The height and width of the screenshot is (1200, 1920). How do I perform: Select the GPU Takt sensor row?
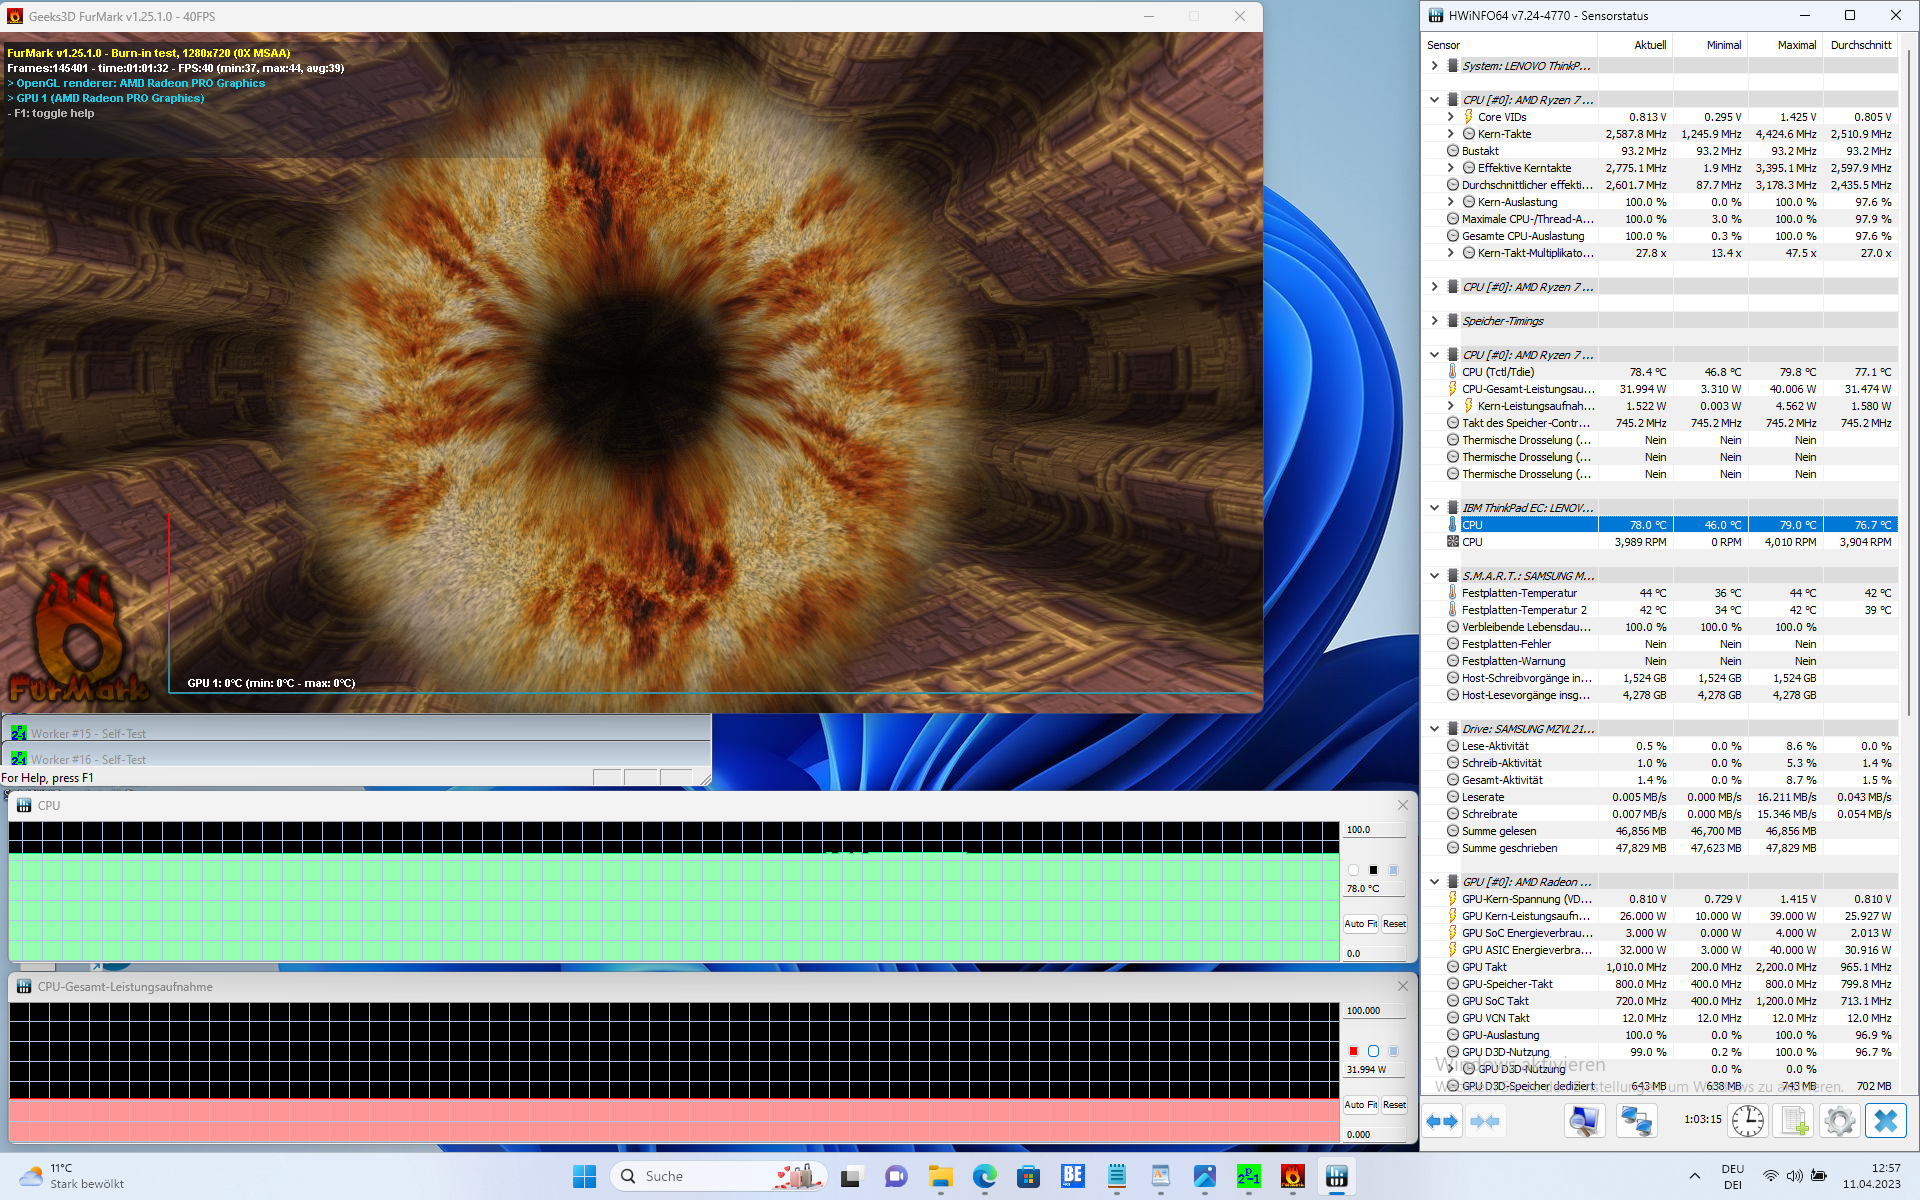1484,967
